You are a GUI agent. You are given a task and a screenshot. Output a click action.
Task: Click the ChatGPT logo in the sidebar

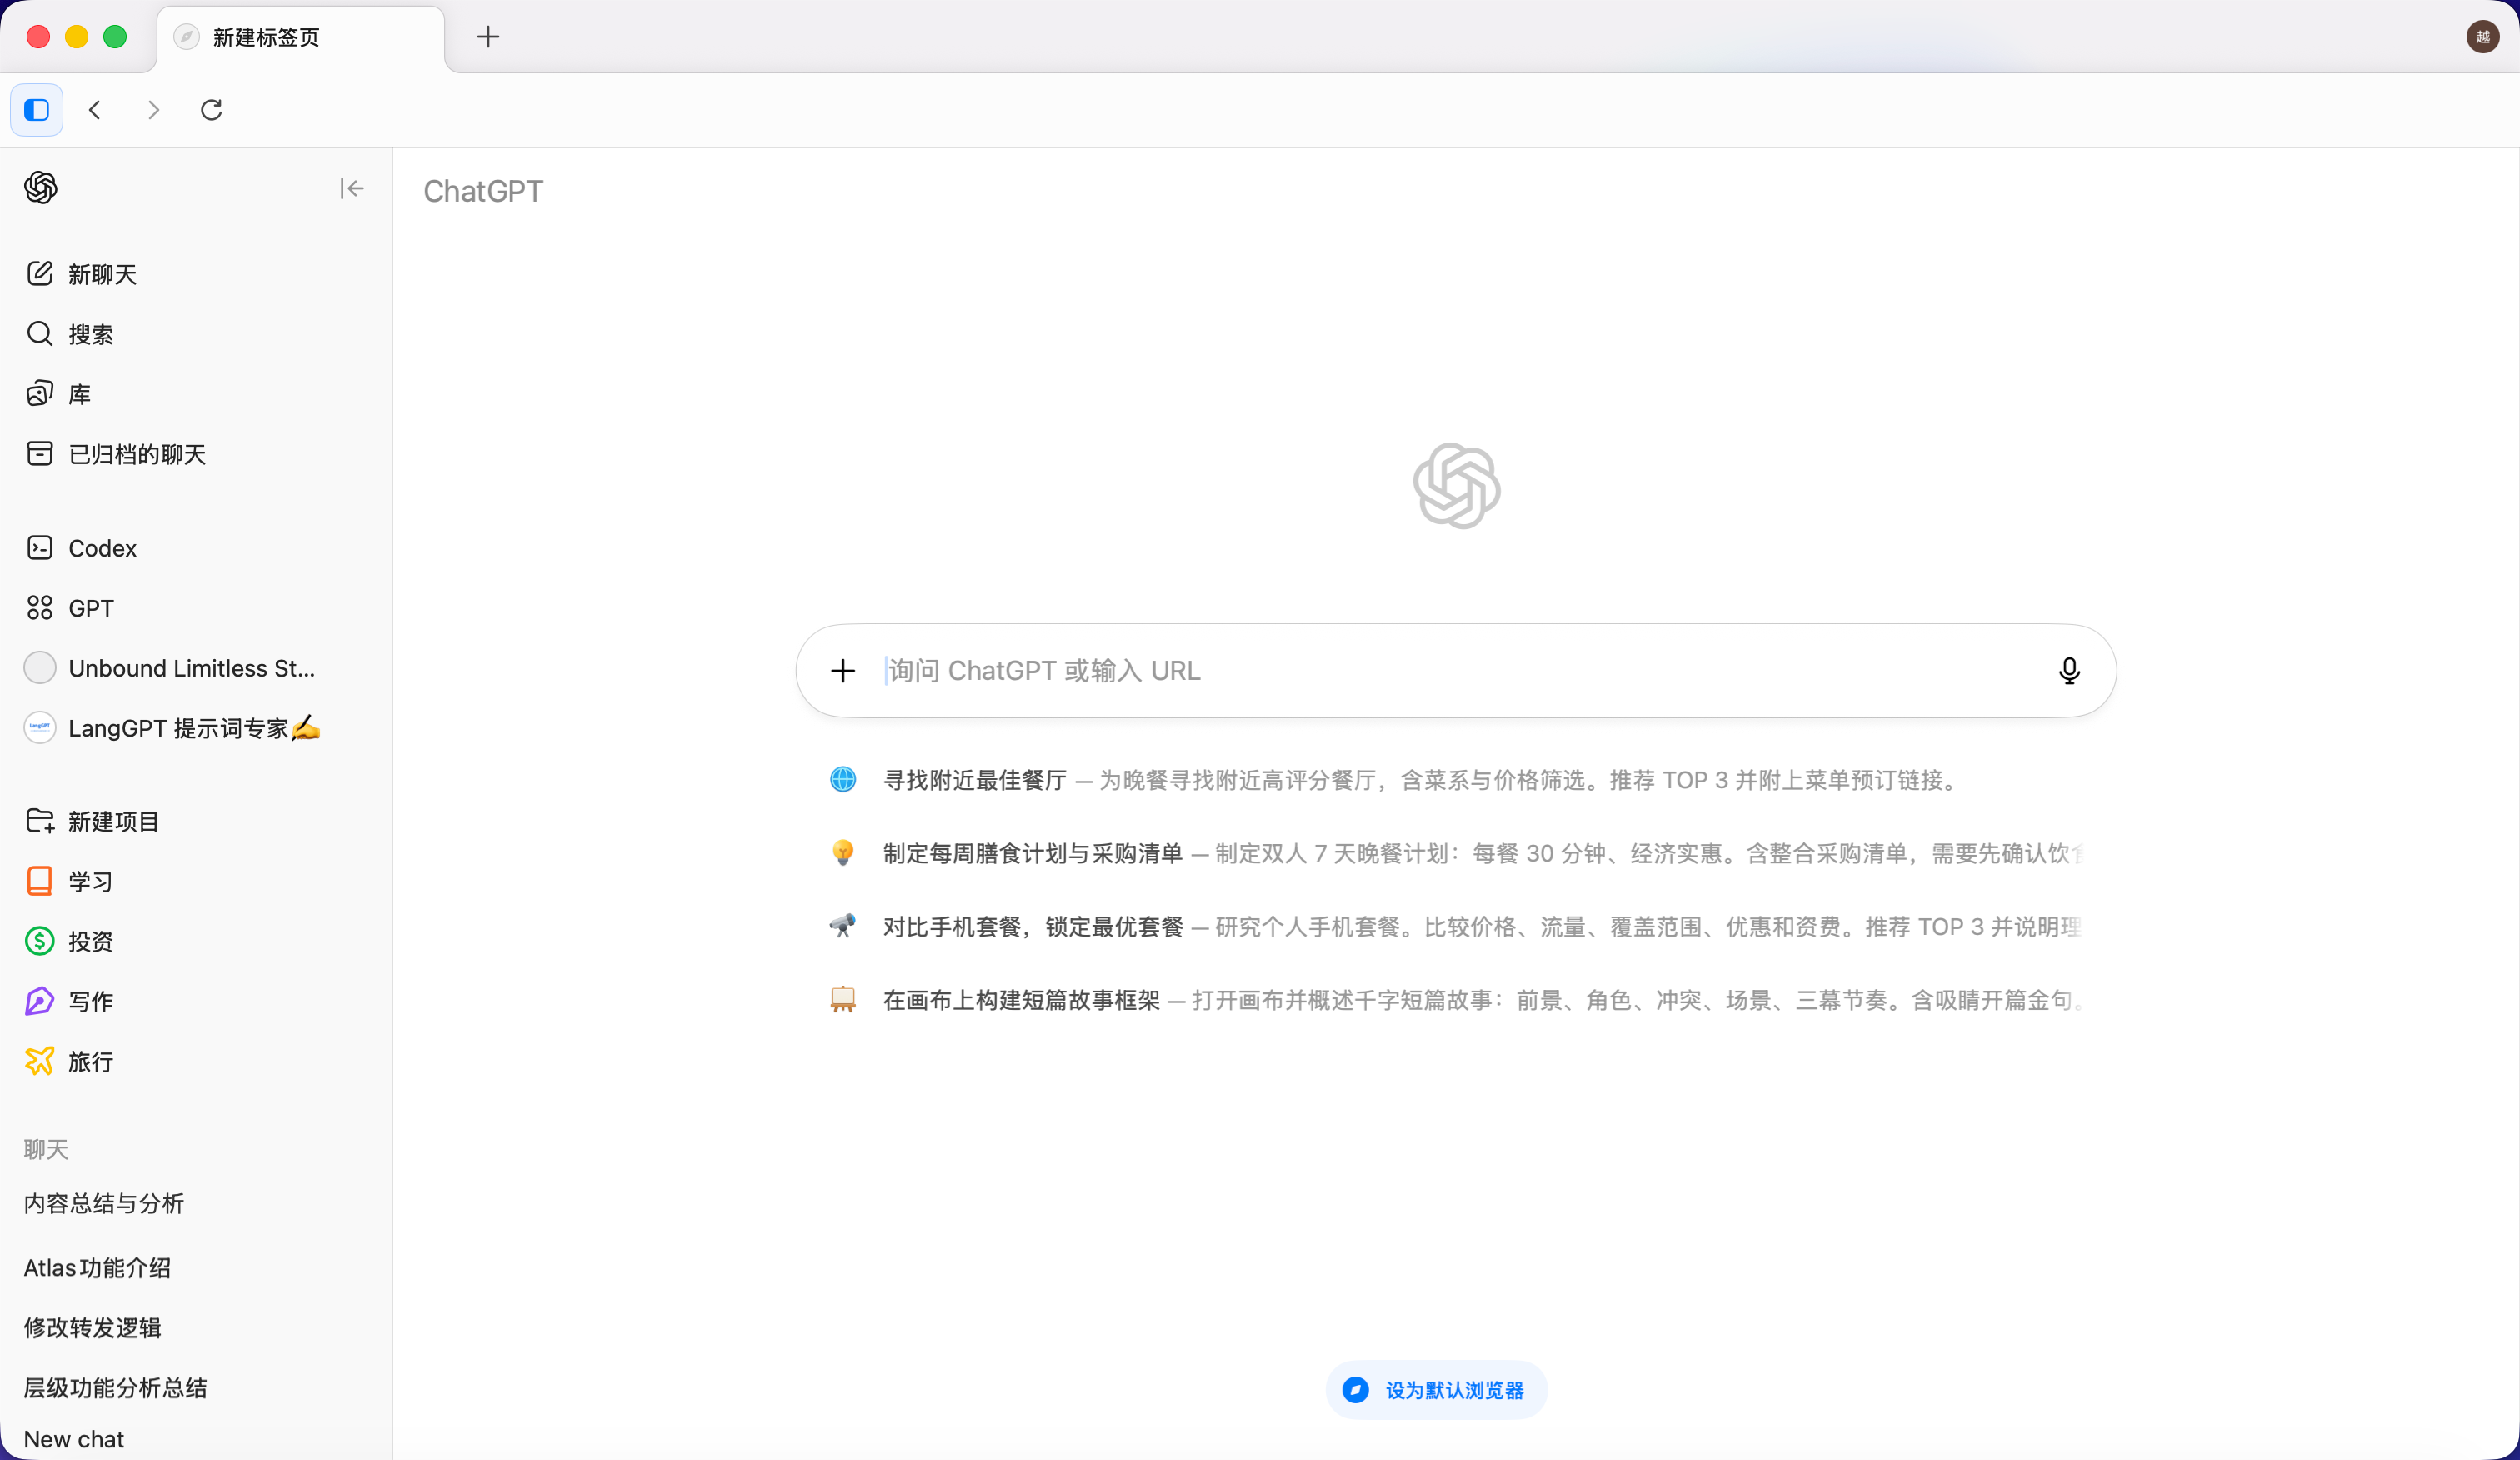41,187
